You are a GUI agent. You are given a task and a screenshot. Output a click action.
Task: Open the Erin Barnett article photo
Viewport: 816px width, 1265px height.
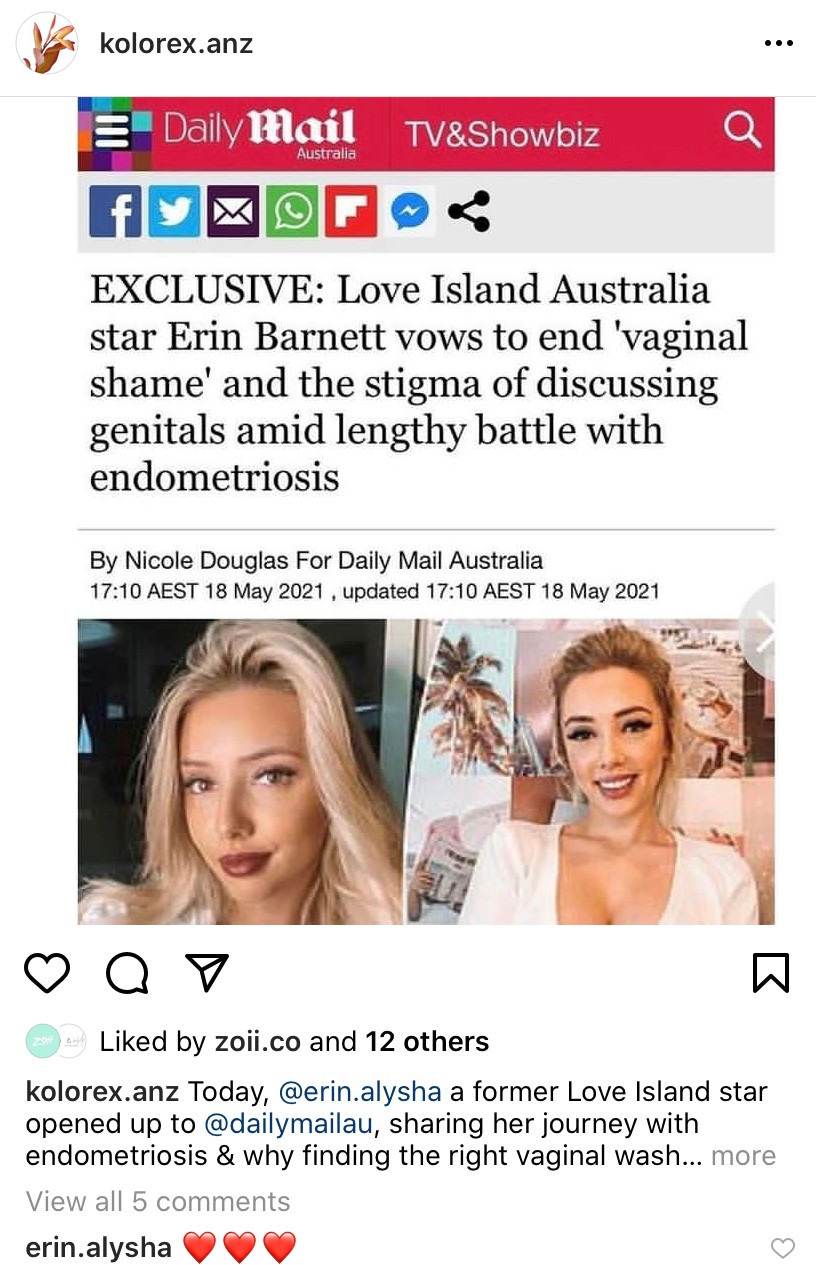pos(426,771)
